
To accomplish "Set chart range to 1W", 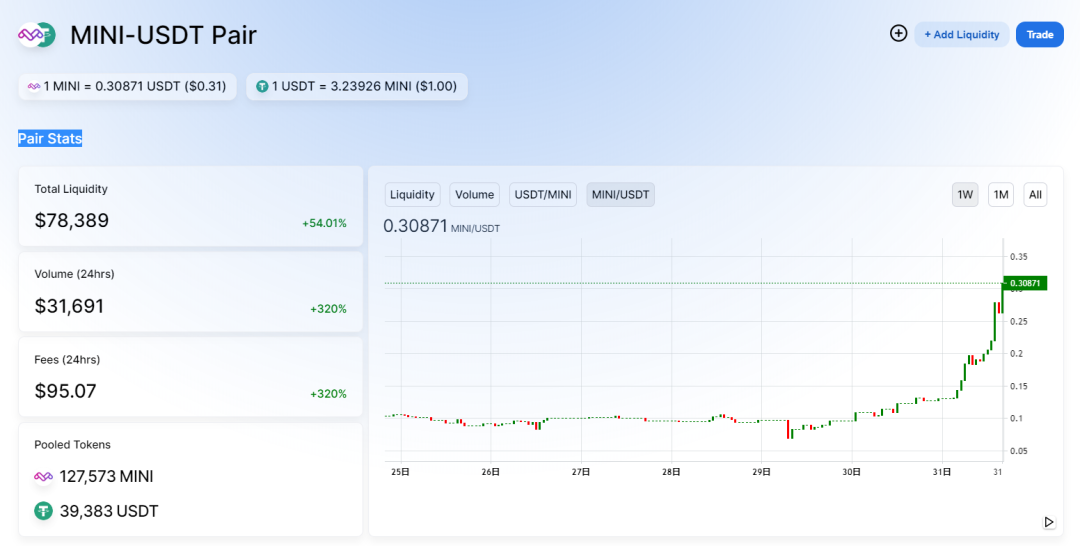I will pyautogui.click(x=965, y=195).
